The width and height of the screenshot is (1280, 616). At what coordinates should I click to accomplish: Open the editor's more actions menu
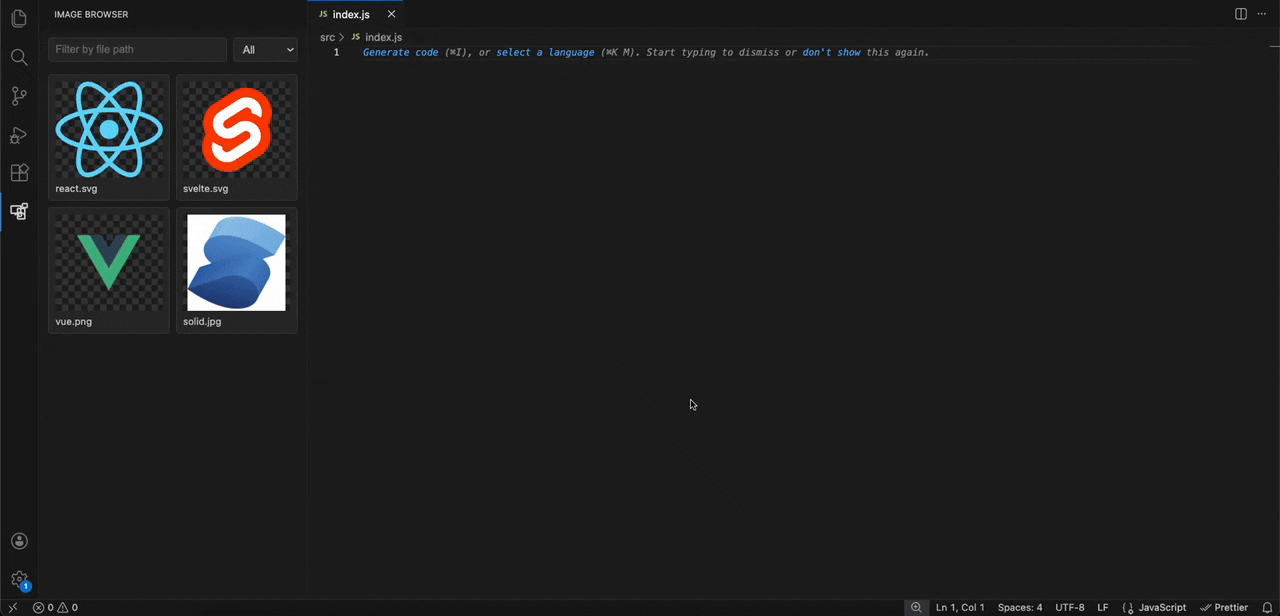click(1261, 14)
